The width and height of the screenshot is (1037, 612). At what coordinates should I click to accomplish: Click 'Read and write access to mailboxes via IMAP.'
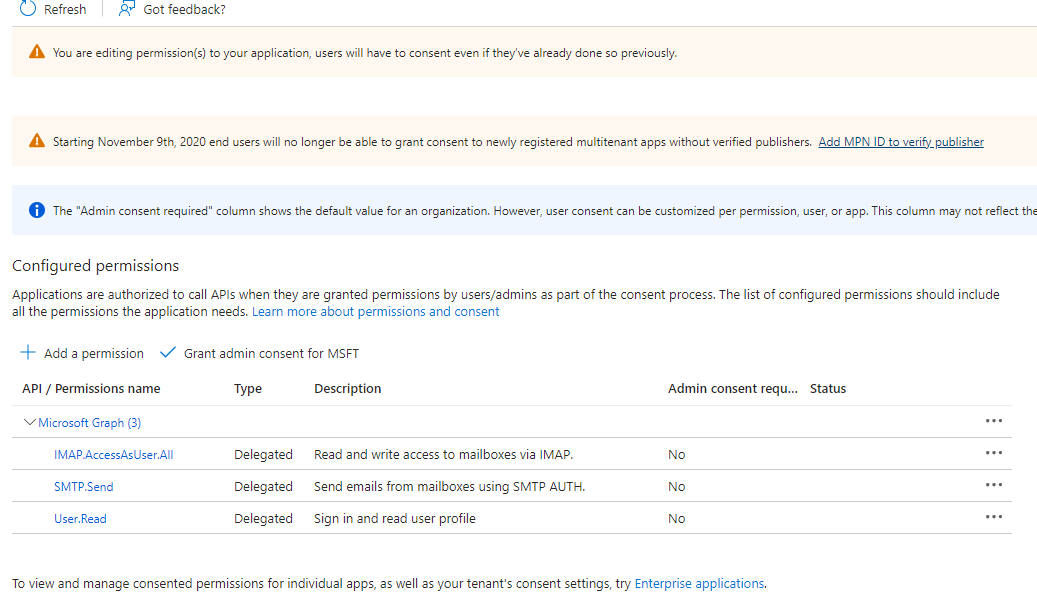(x=443, y=455)
